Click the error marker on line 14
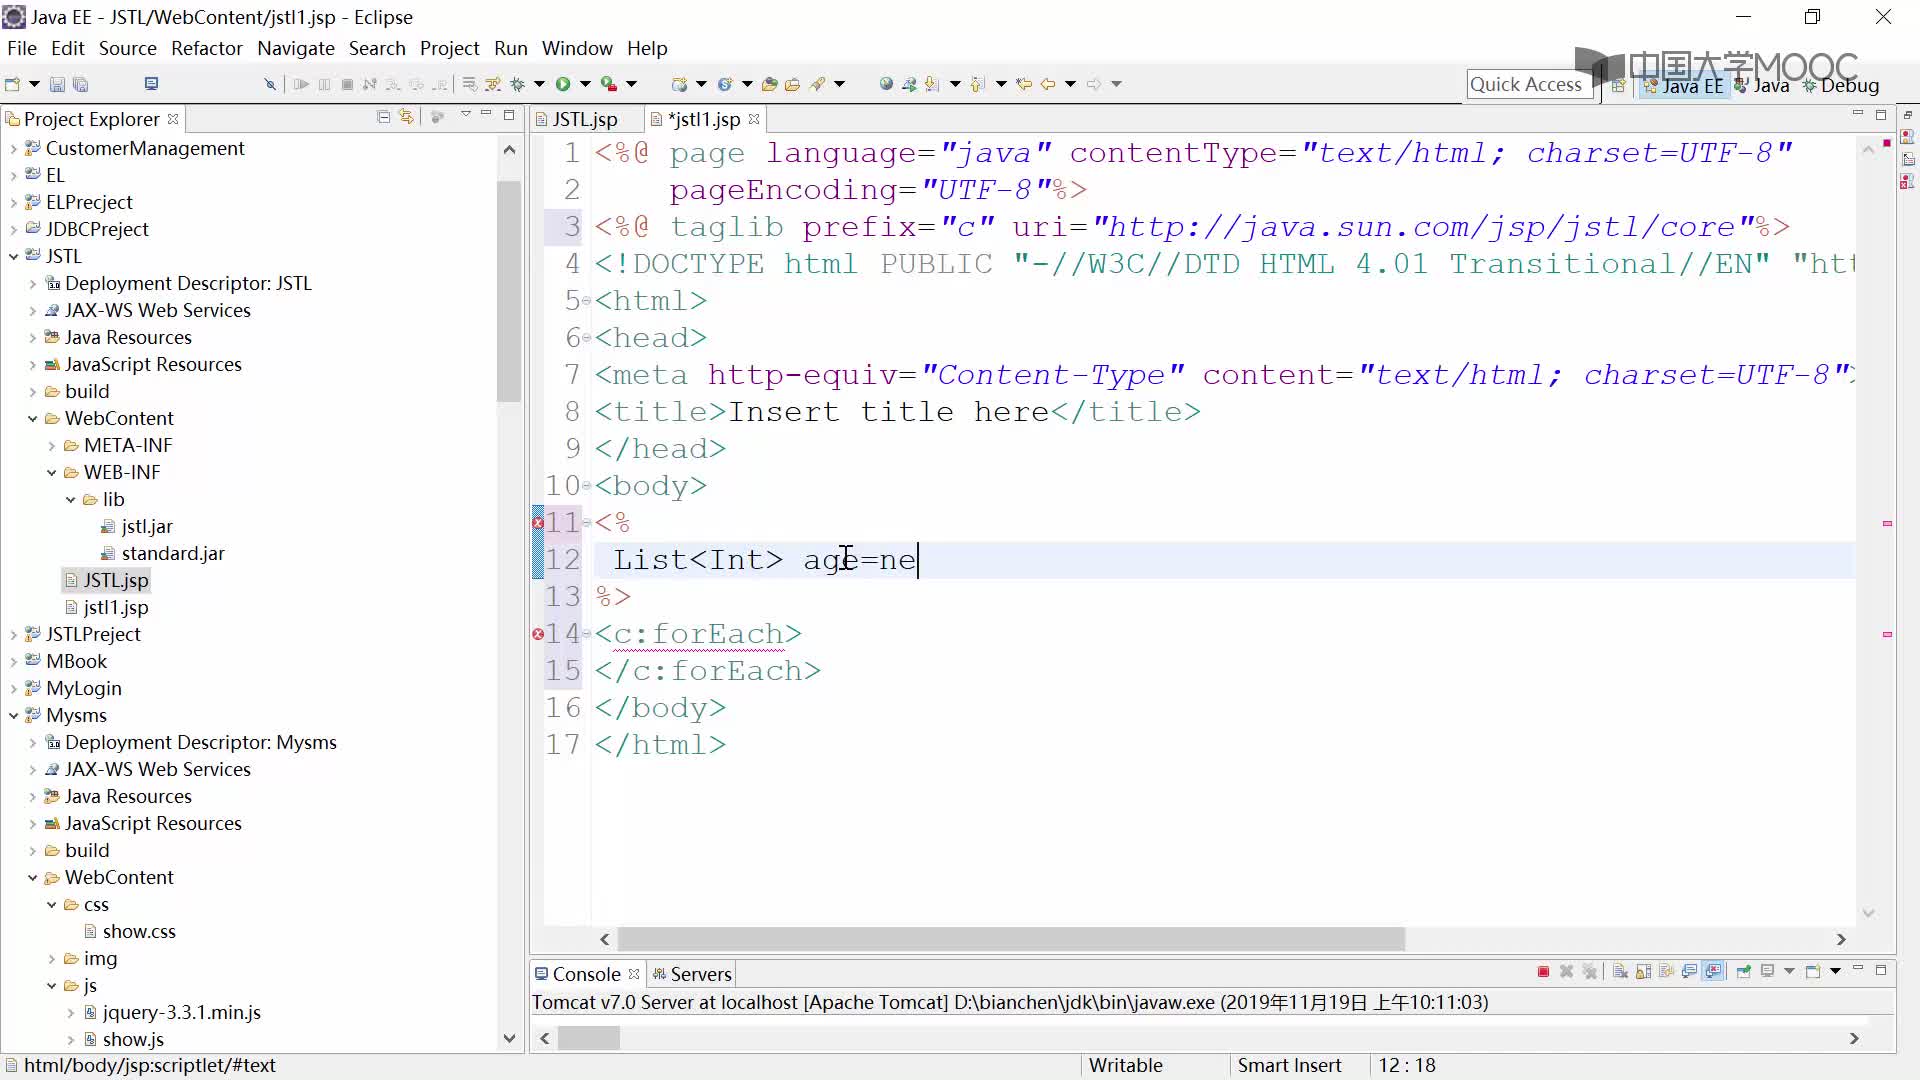Image resolution: width=1920 pixels, height=1080 pixels. 538,634
